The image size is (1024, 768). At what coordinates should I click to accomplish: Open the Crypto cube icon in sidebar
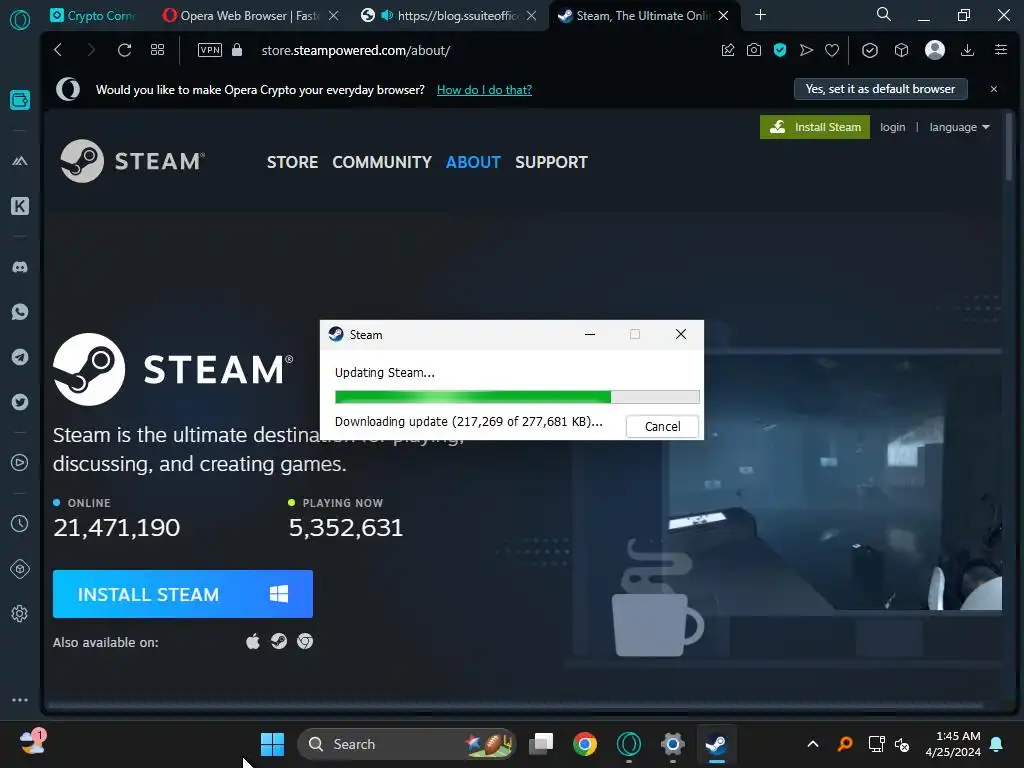point(20,569)
